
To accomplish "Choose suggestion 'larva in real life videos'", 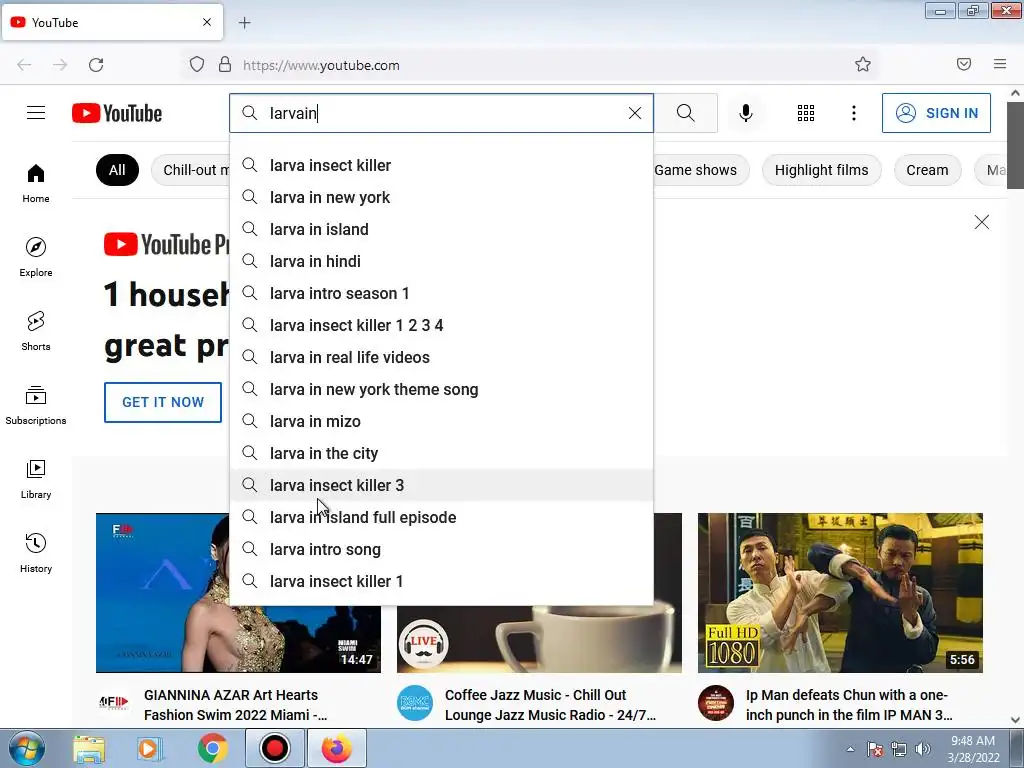I will 441,357.
